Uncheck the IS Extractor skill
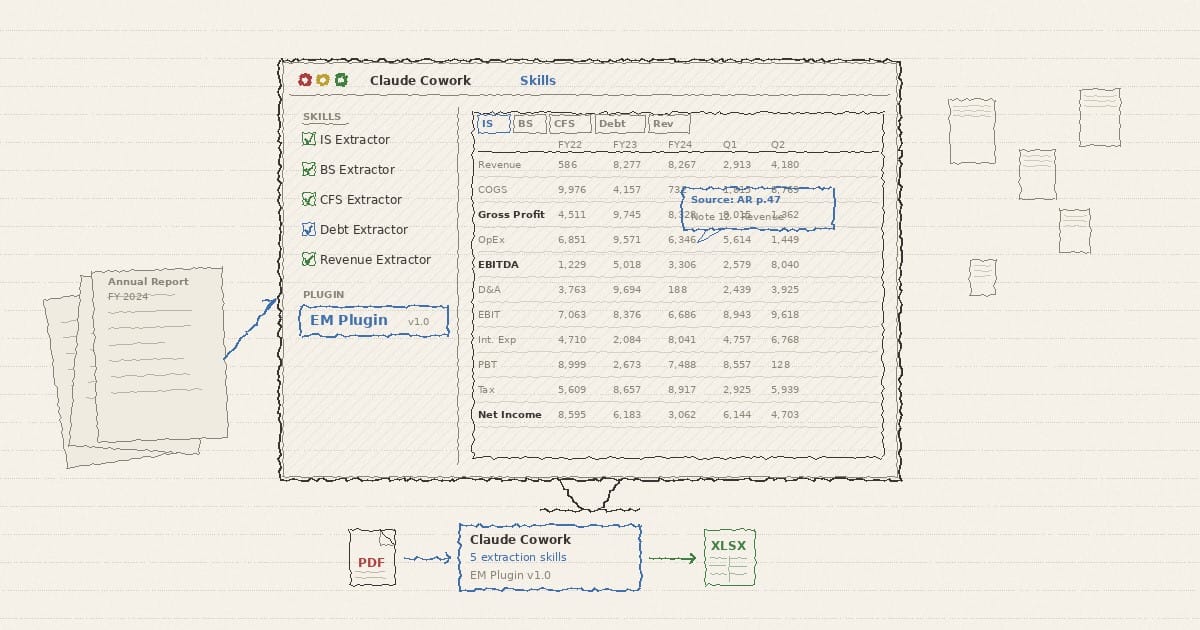 [310, 139]
